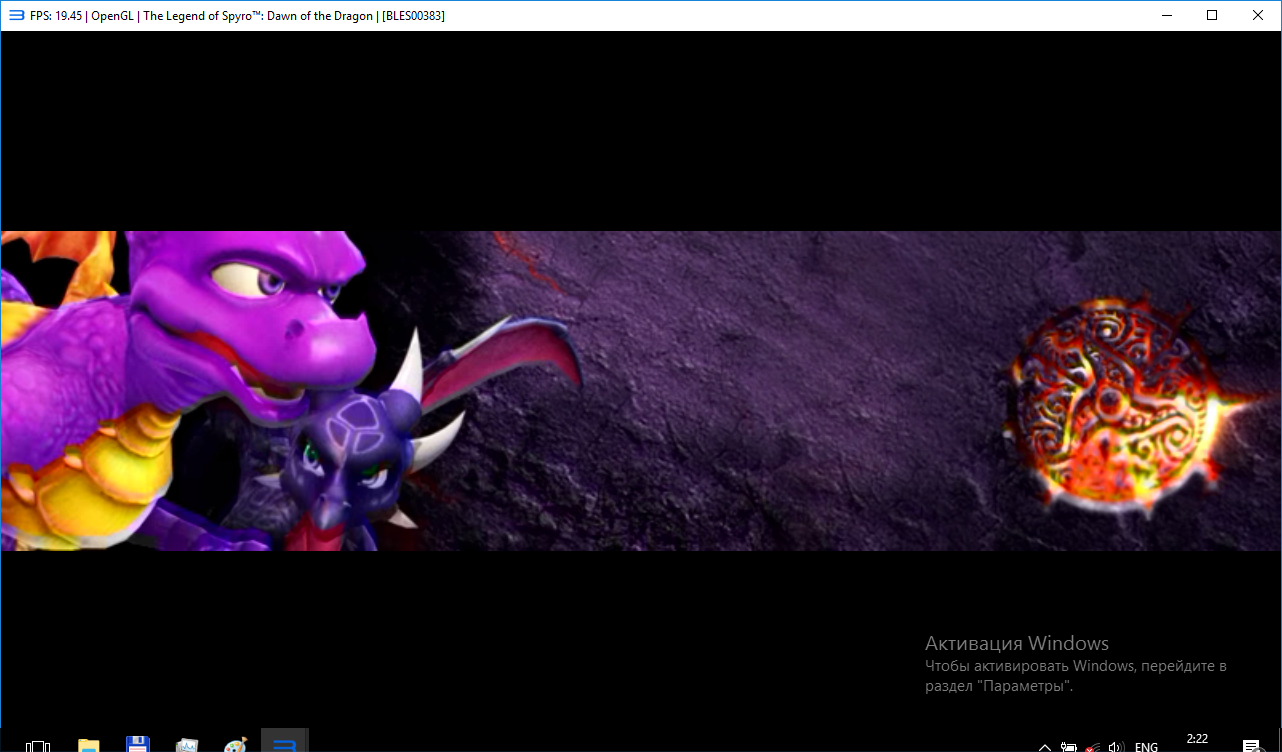The width and height of the screenshot is (1282, 752).
Task: Close the Legend of Spyro game window
Action: click(x=1258, y=15)
